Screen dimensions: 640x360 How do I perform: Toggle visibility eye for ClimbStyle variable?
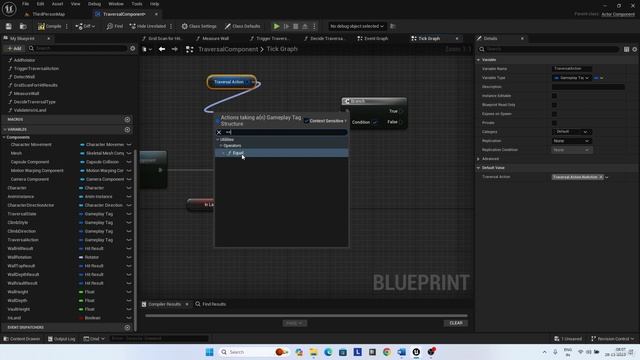129,222
